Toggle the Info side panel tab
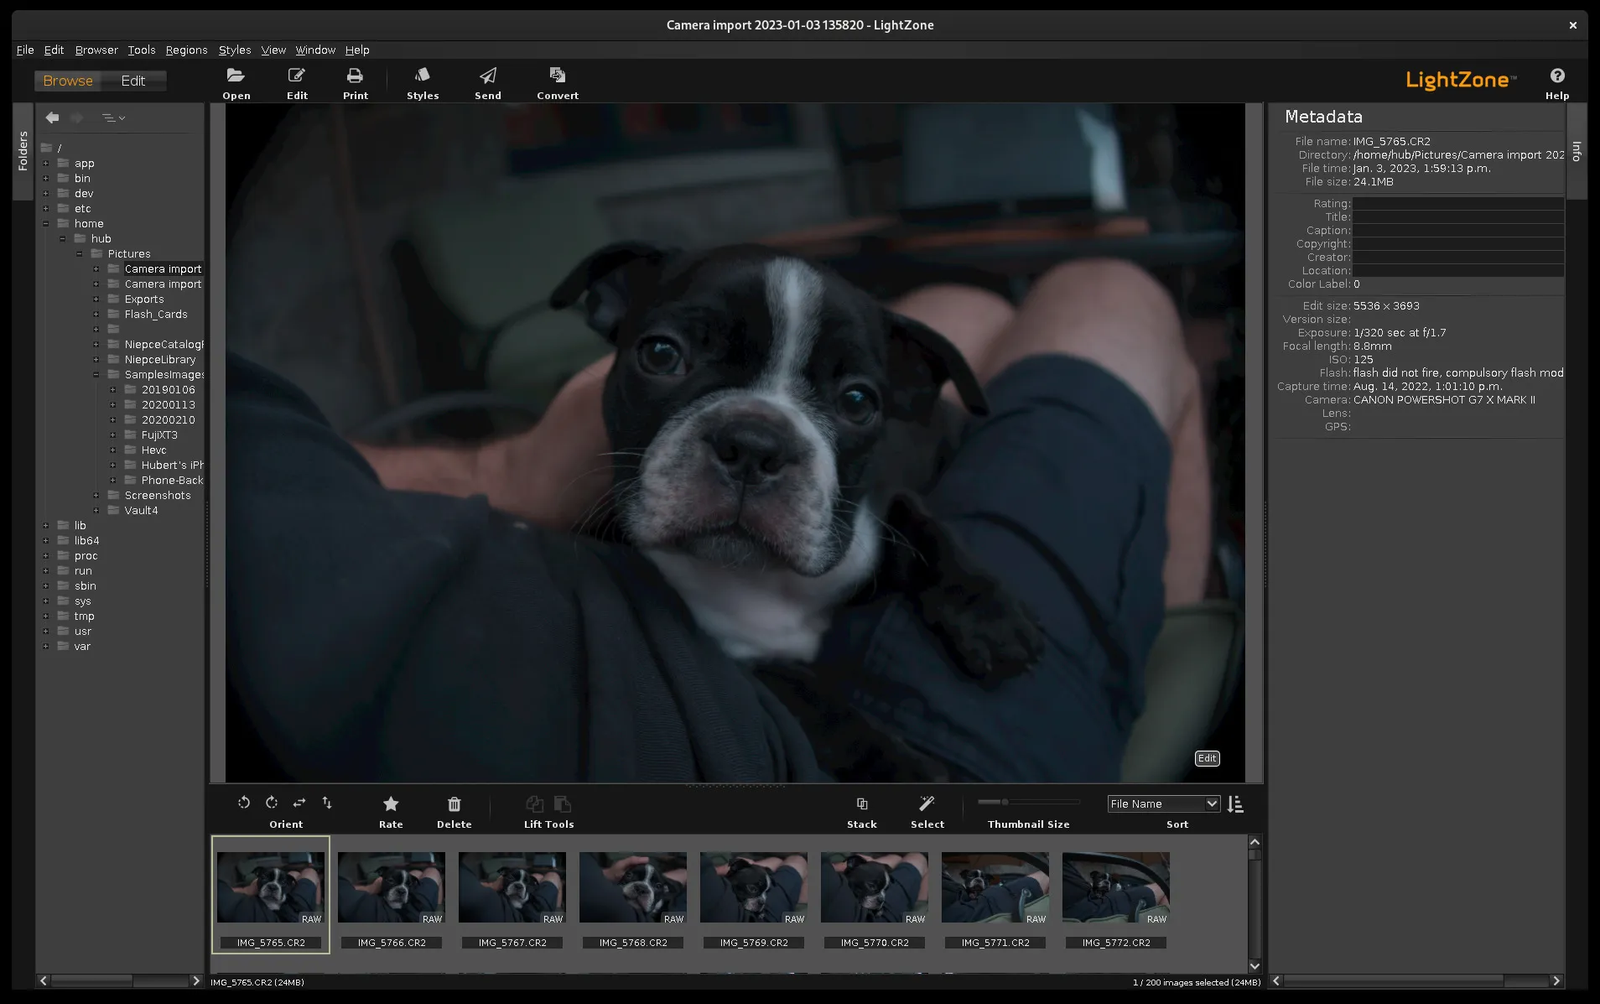The image size is (1600, 1004). (x=1577, y=151)
